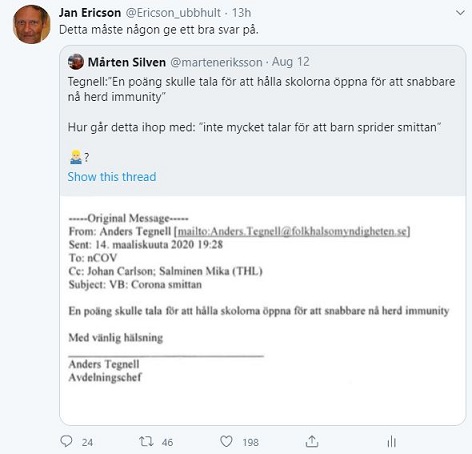Screen dimensions: 472x454
Task: Click the Show this thread link
Action: point(112,177)
